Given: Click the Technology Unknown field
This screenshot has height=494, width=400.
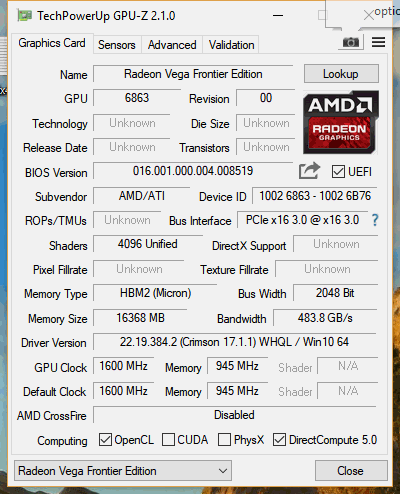Looking at the screenshot, I should (132, 123).
